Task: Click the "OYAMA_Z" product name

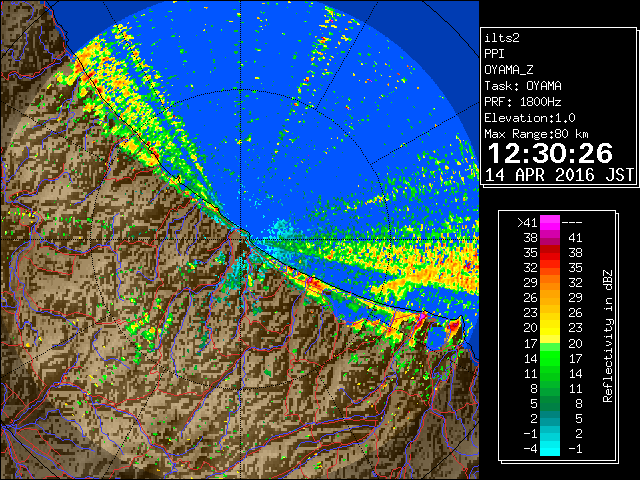Action: 509,70
